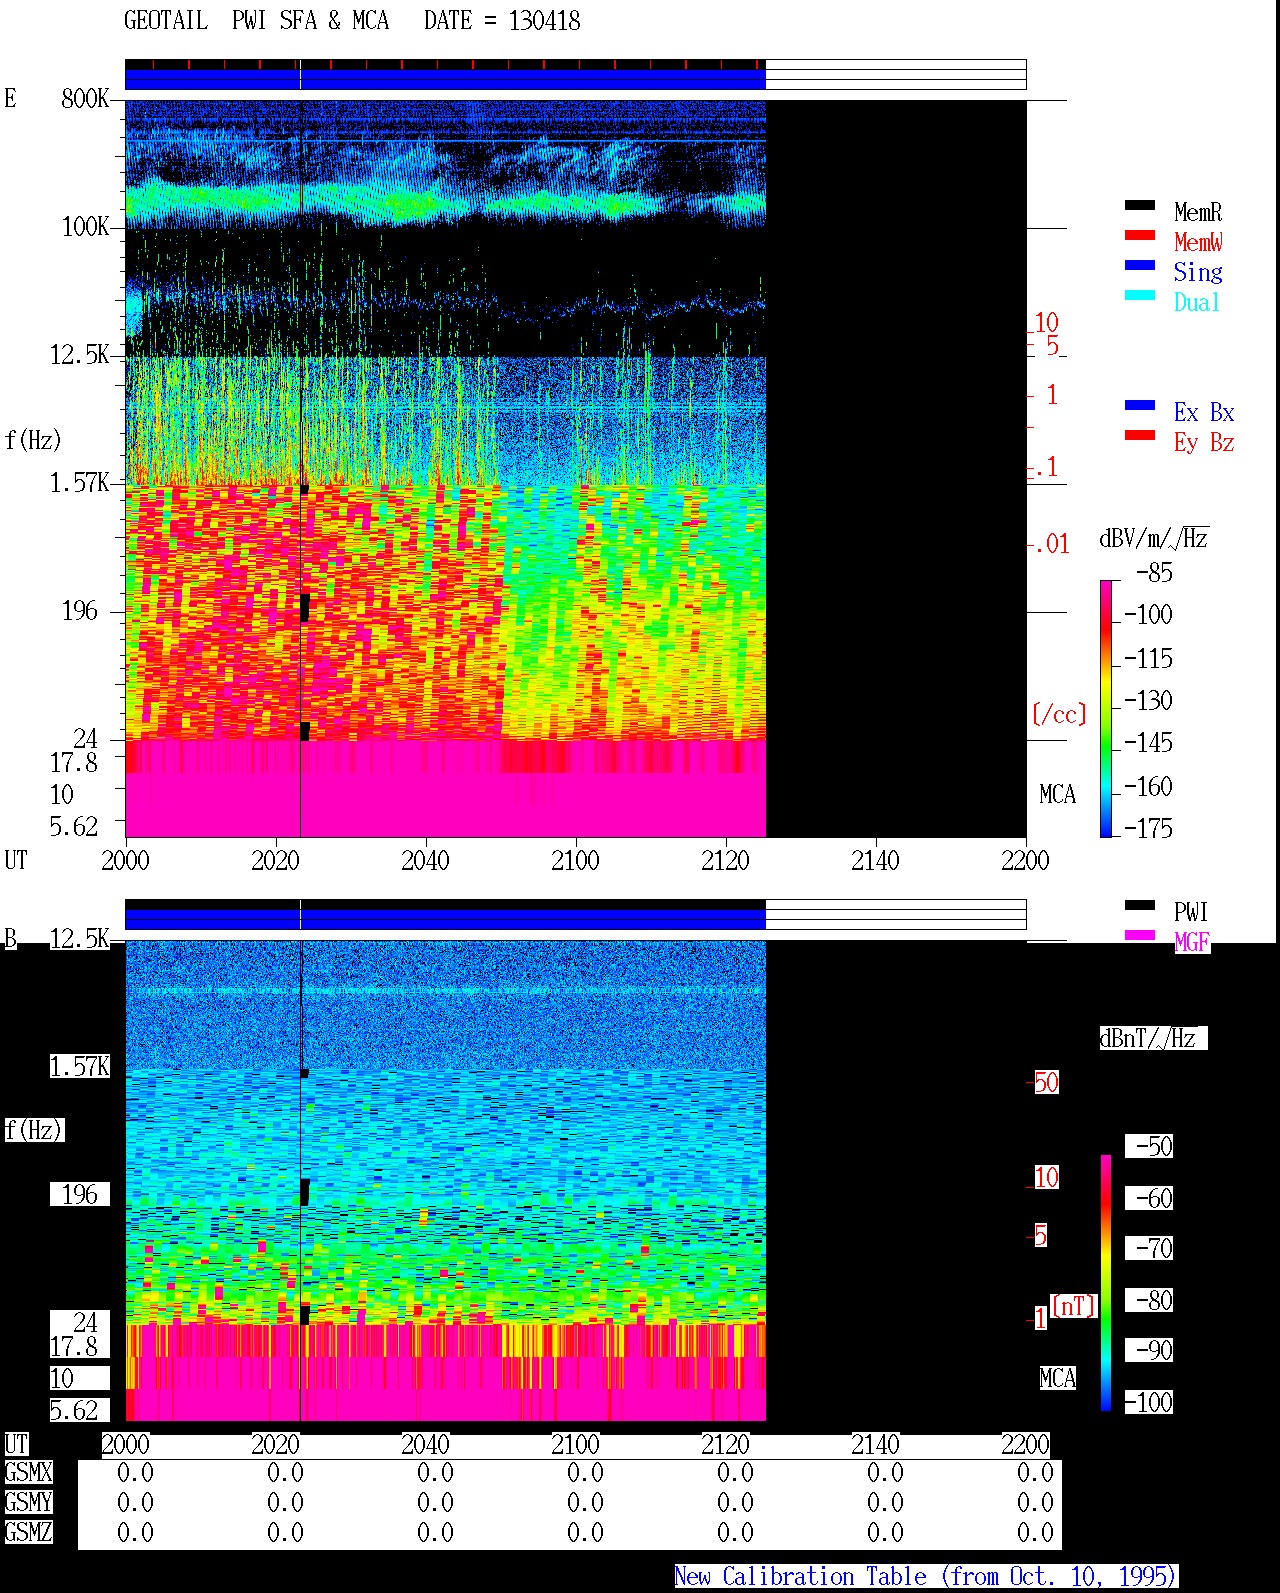Select the MemR legend label
The height and width of the screenshot is (1593, 1280).
coord(1198,212)
